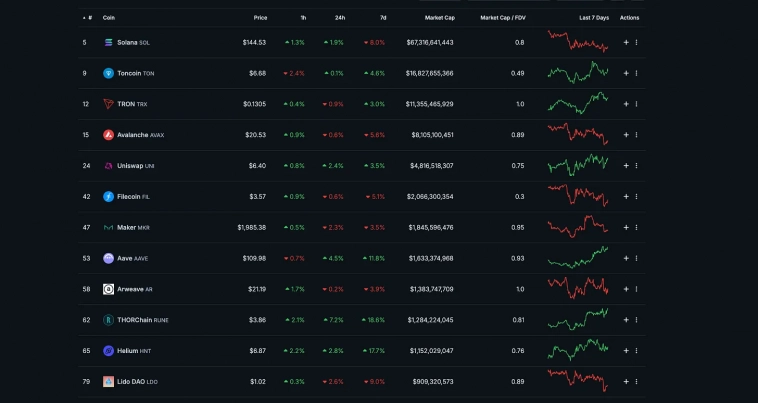Click the Solana coin logo icon
758x403 pixels.
pos(108,43)
